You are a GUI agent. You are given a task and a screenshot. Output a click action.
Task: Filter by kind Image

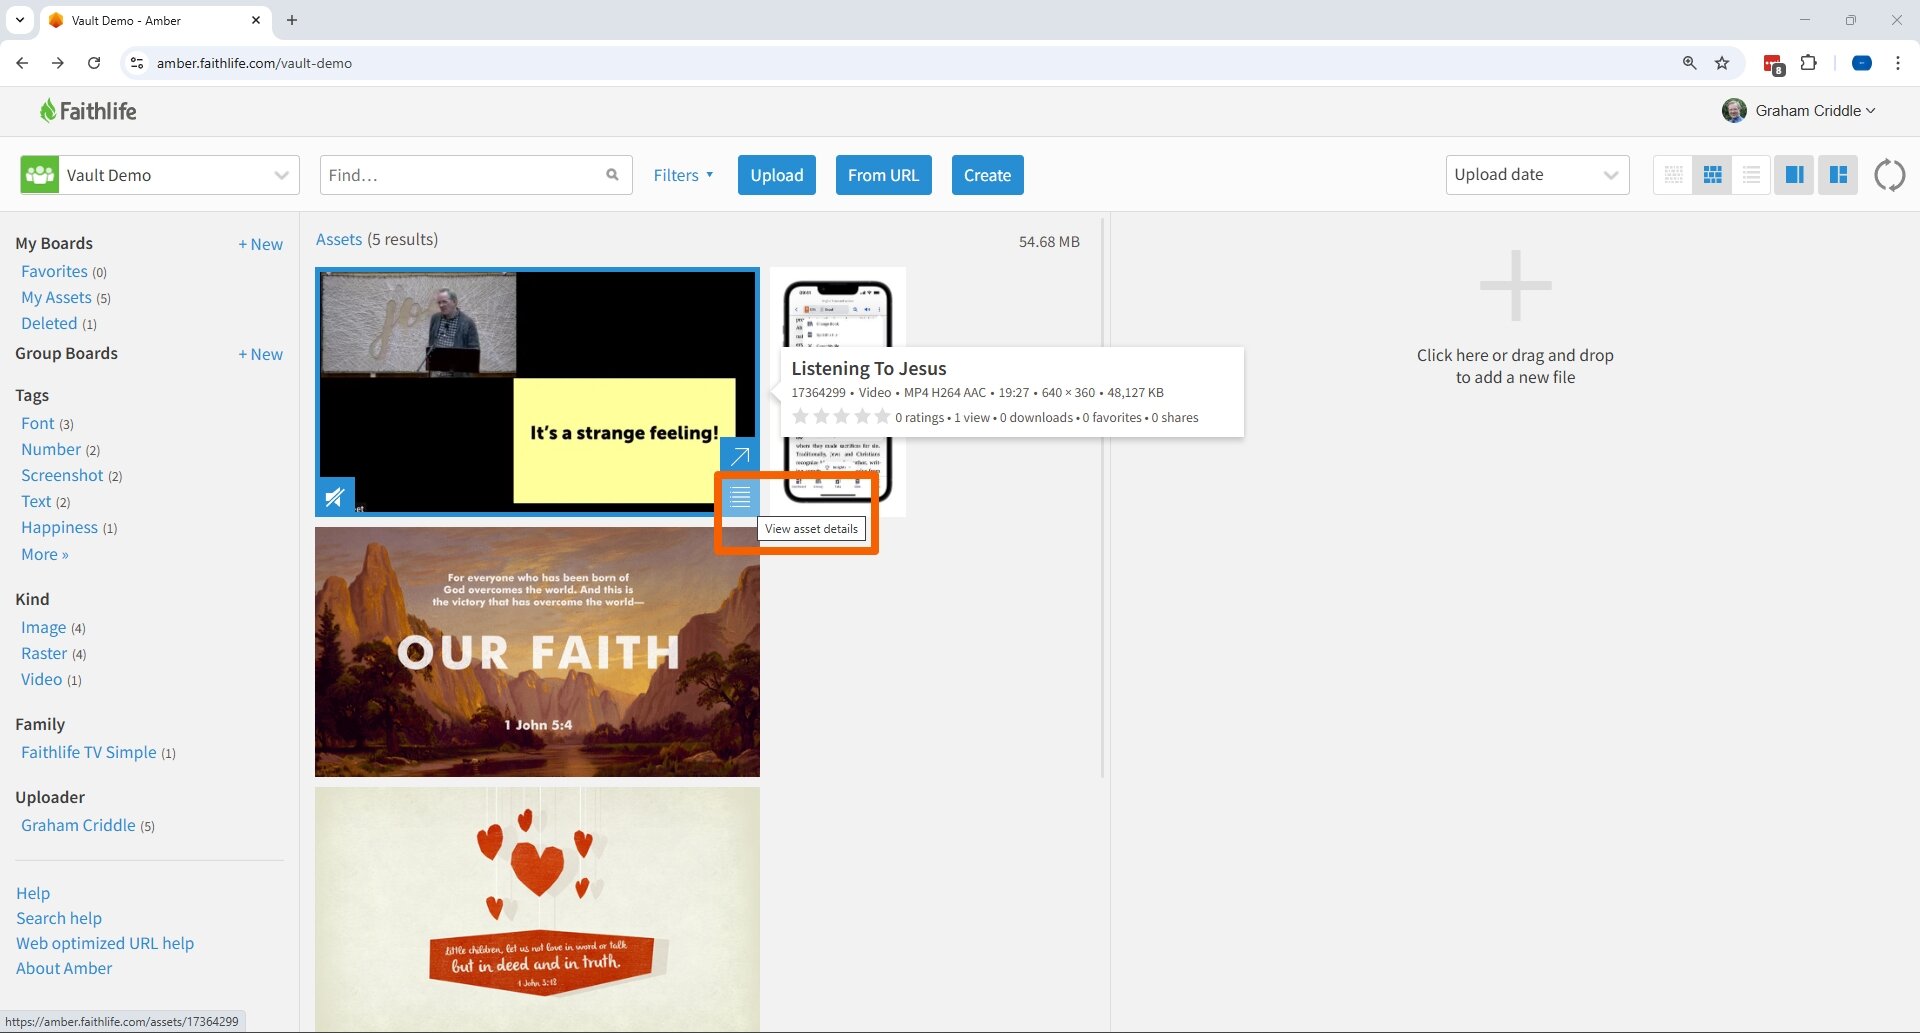pyautogui.click(x=44, y=627)
